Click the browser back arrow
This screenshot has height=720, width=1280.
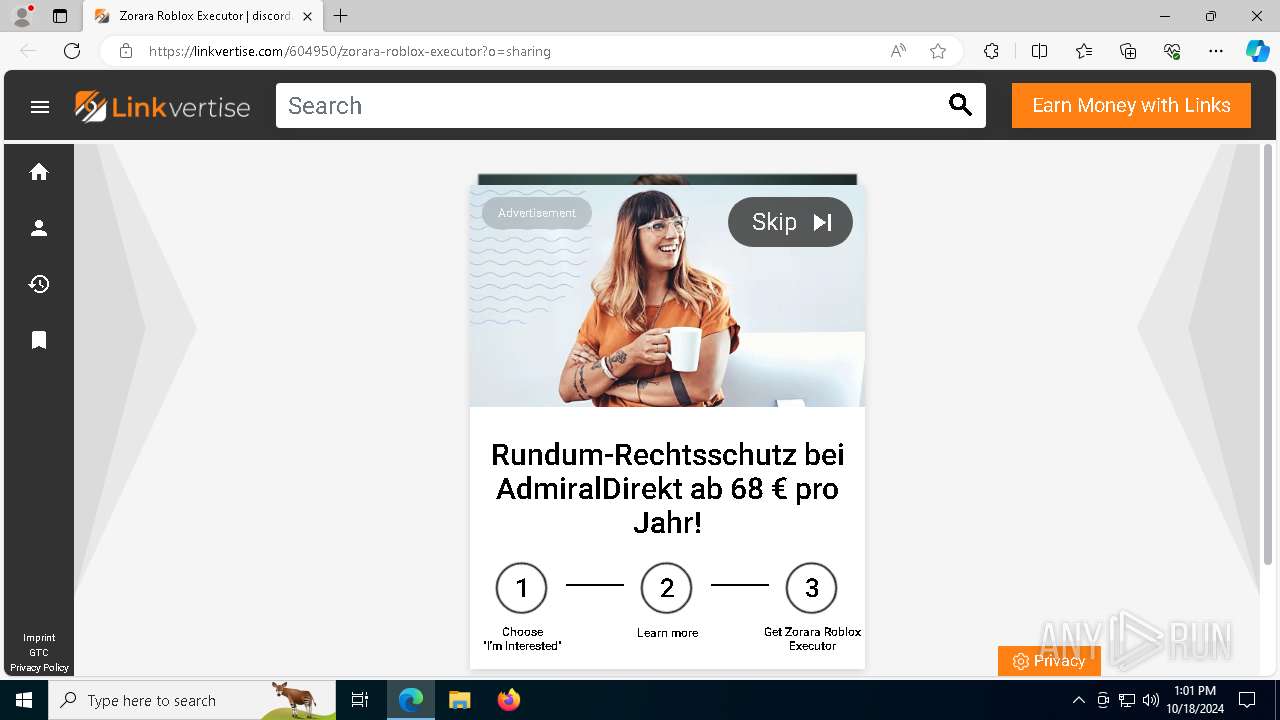[28, 51]
